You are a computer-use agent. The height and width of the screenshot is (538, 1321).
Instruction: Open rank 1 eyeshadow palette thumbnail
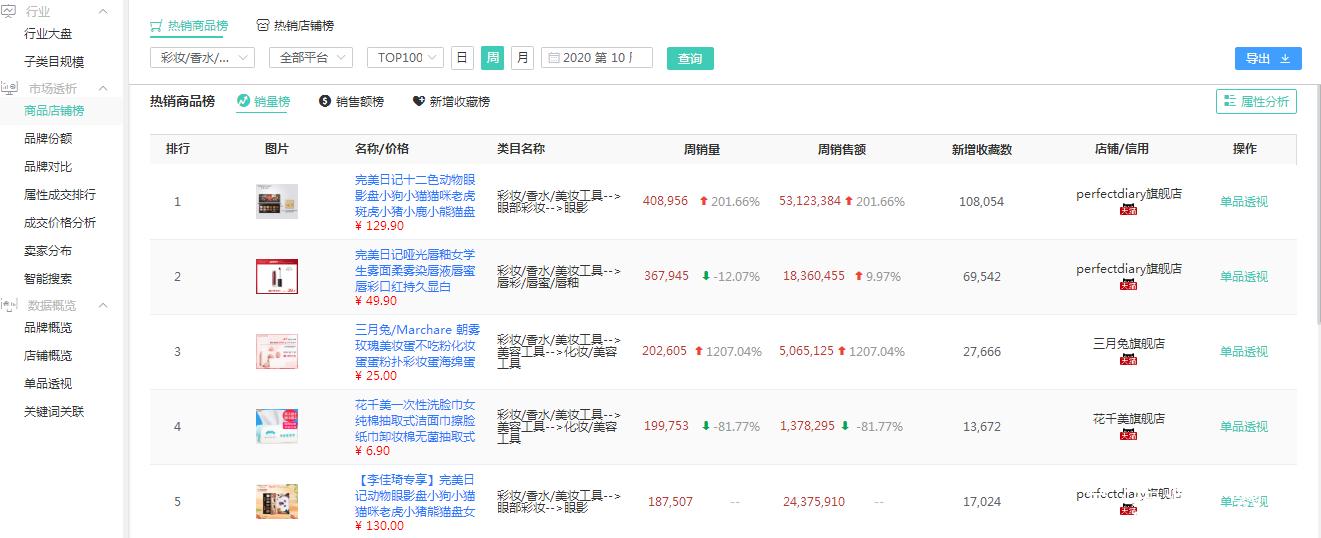point(277,201)
